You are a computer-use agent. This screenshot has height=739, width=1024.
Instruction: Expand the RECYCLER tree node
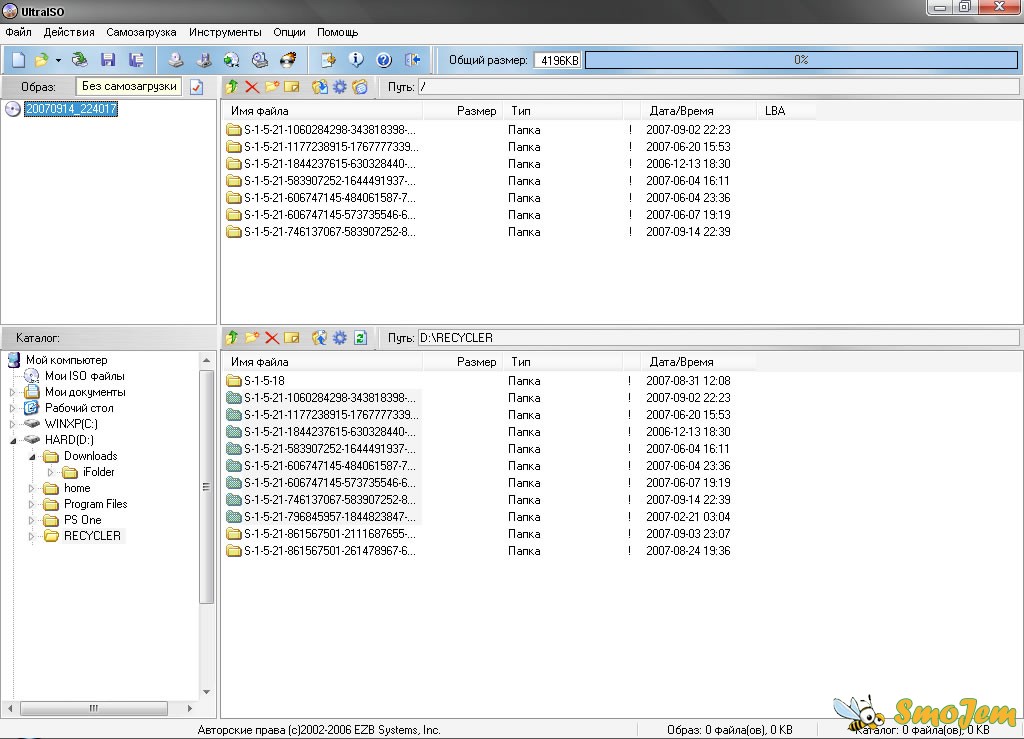31,536
